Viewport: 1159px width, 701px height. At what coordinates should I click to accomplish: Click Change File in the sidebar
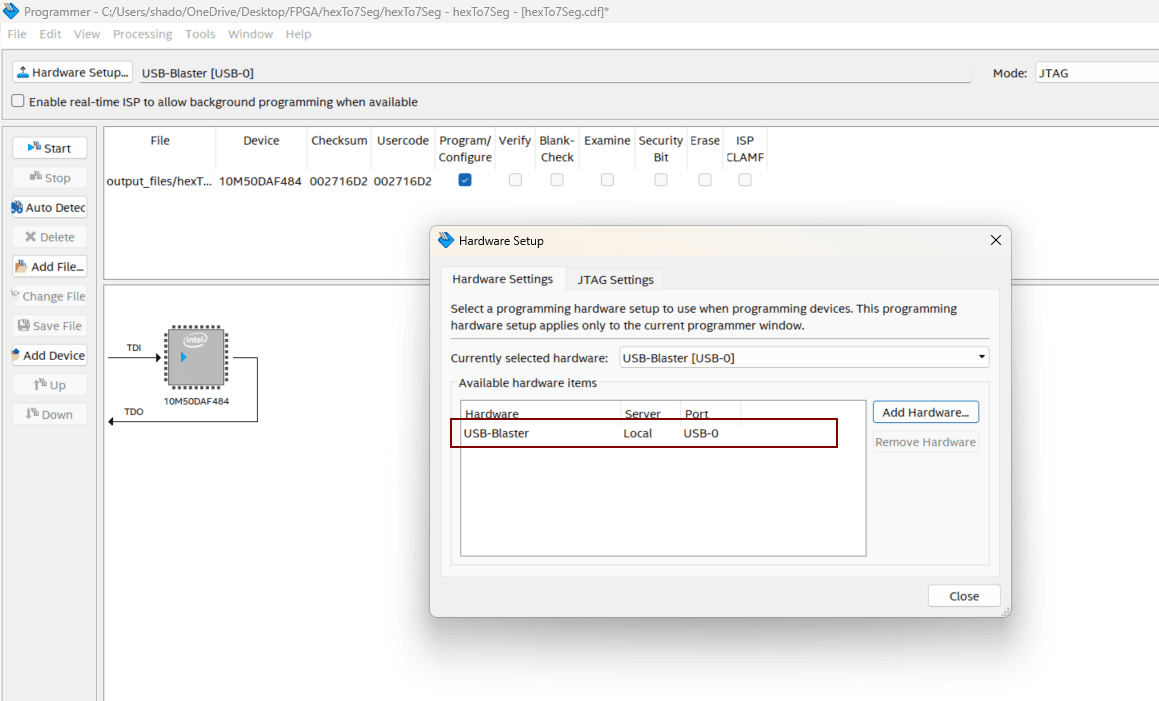tap(50, 296)
